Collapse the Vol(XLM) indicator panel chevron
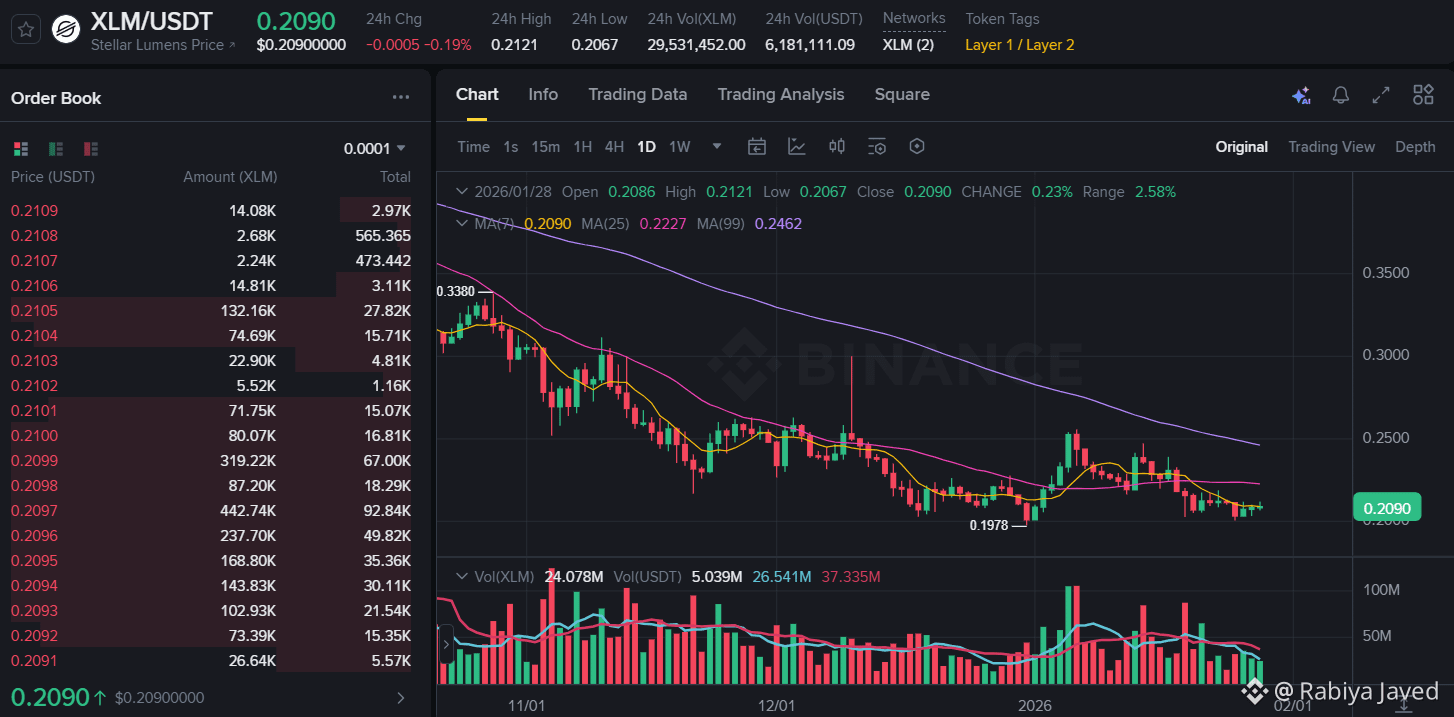This screenshot has height=717, width=1454. [462, 576]
